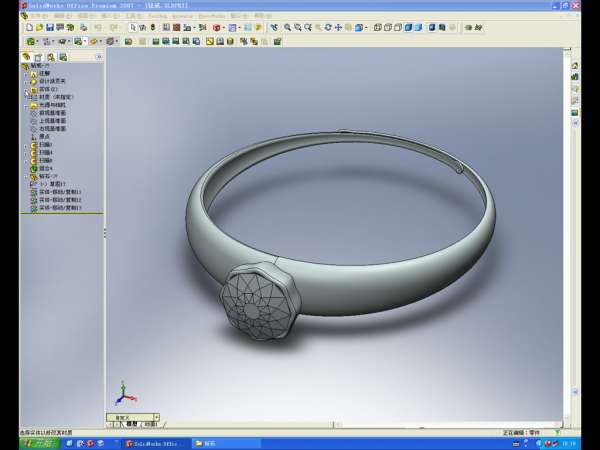Select the Zoom In/Out tool

(308, 28)
